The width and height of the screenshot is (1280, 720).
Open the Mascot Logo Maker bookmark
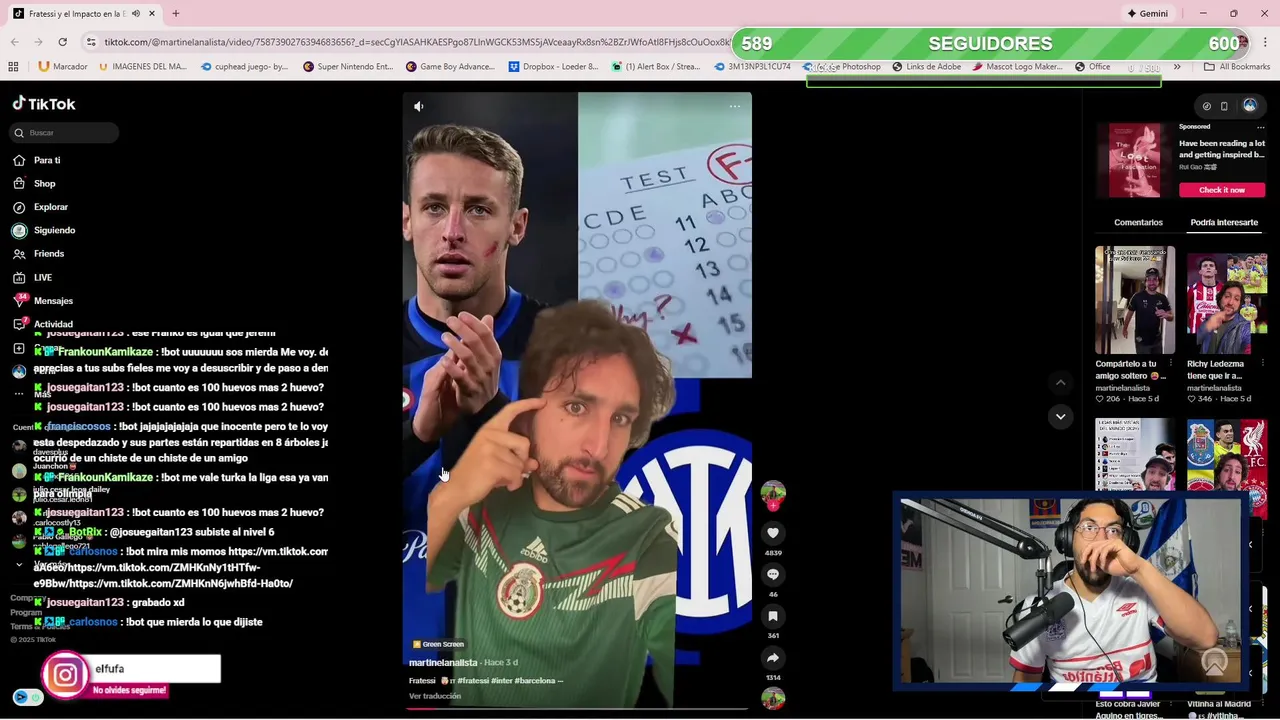tap(1017, 67)
